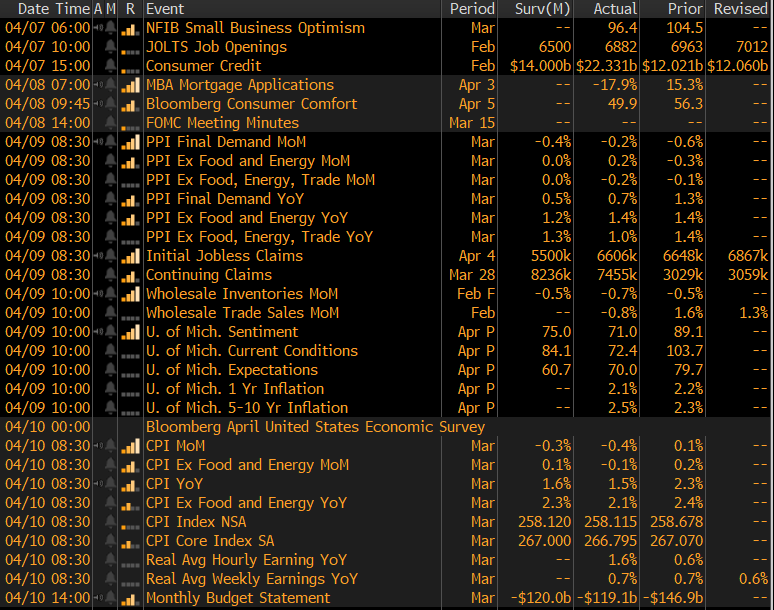Screen dimensions: 774x610
Task: Click the relevance bars for MBA Mortgage Applications
Action: (x=130, y=85)
